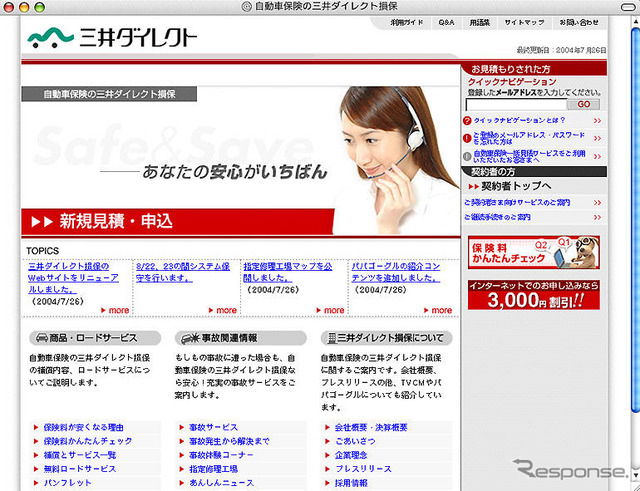Open the あんしんニュース link

(222, 483)
